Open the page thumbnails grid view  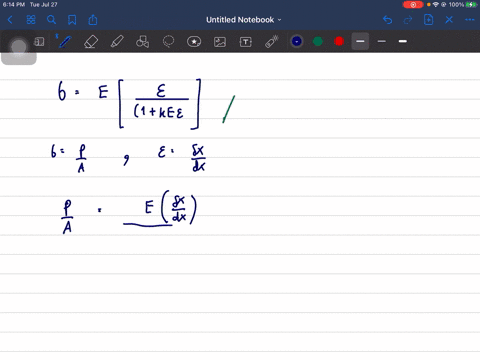31,20
